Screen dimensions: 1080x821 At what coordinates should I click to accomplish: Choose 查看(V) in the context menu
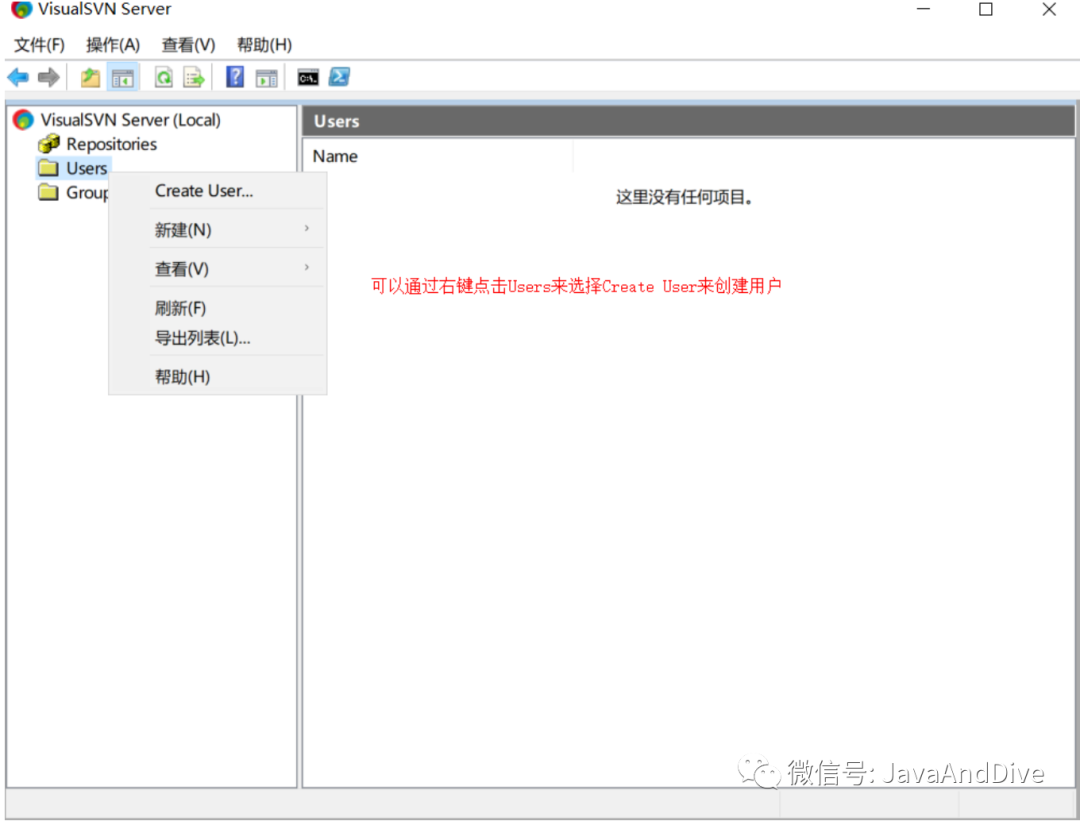(x=218, y=269)
